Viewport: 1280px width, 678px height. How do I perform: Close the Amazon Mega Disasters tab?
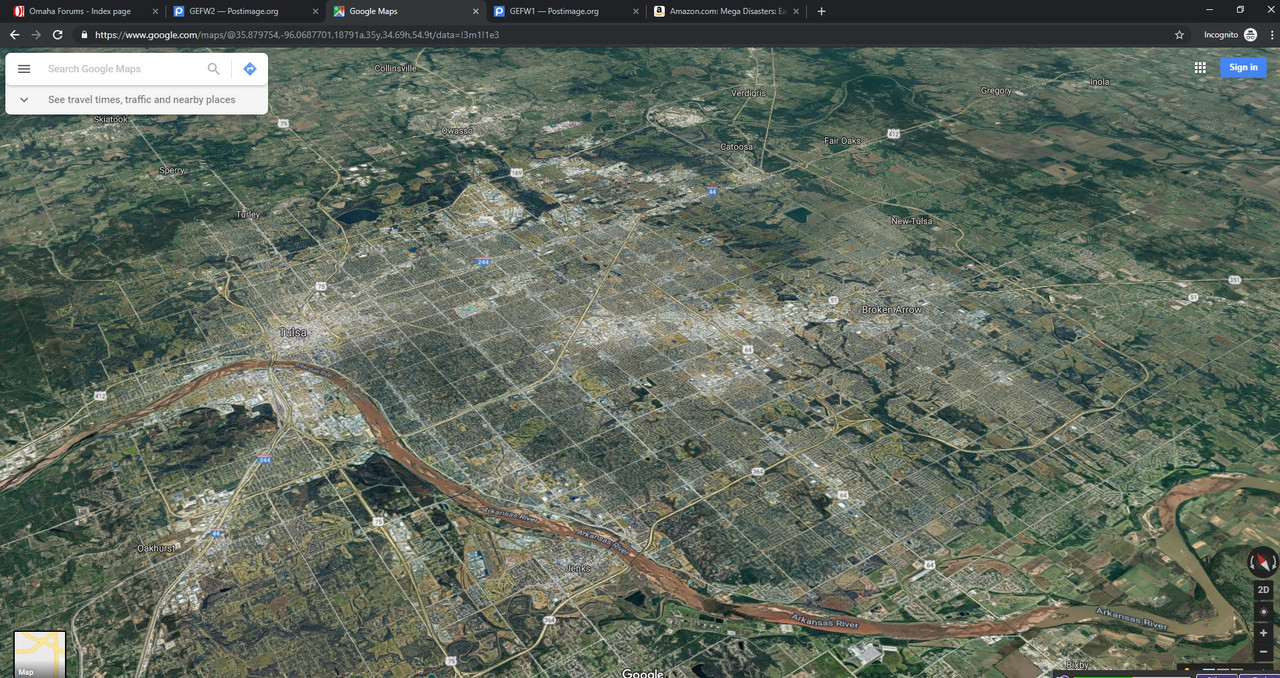click(x=795, y=11)
